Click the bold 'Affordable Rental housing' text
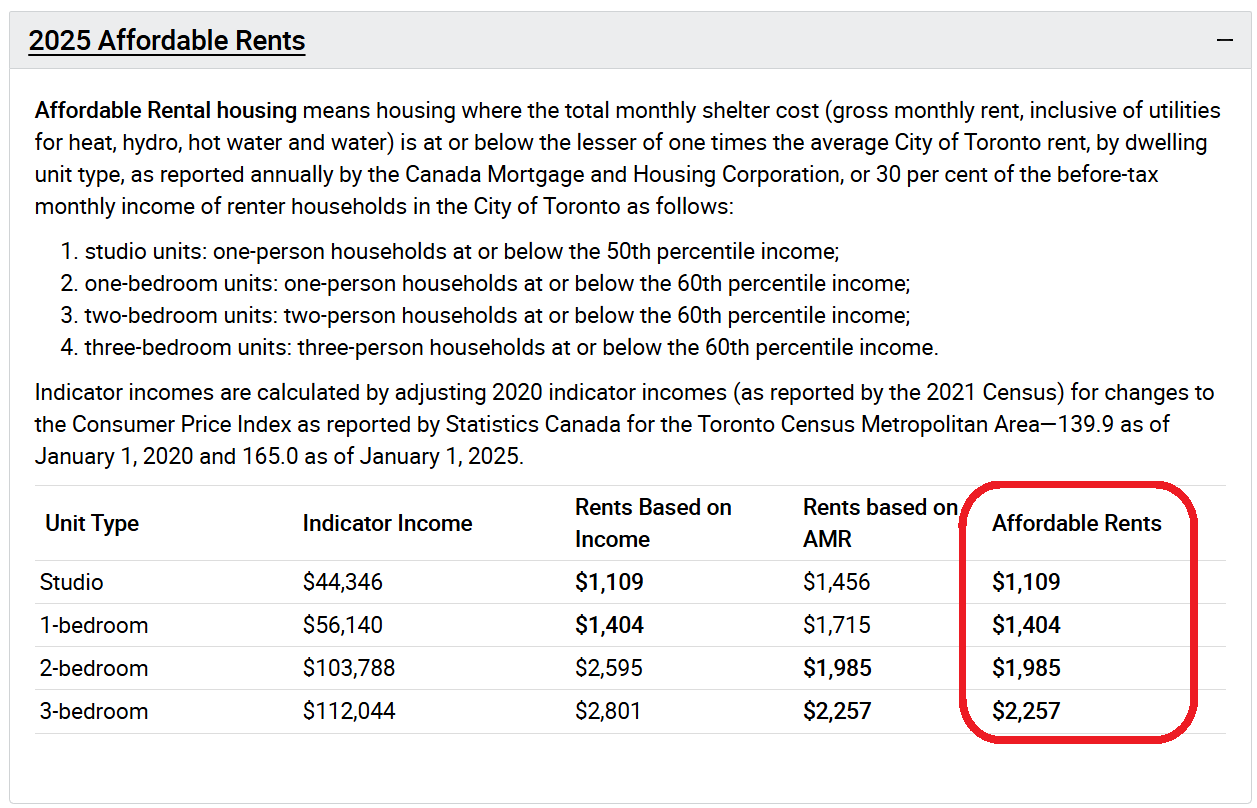Viewport: 1257px width, 808px height. [x=166, y=110]
